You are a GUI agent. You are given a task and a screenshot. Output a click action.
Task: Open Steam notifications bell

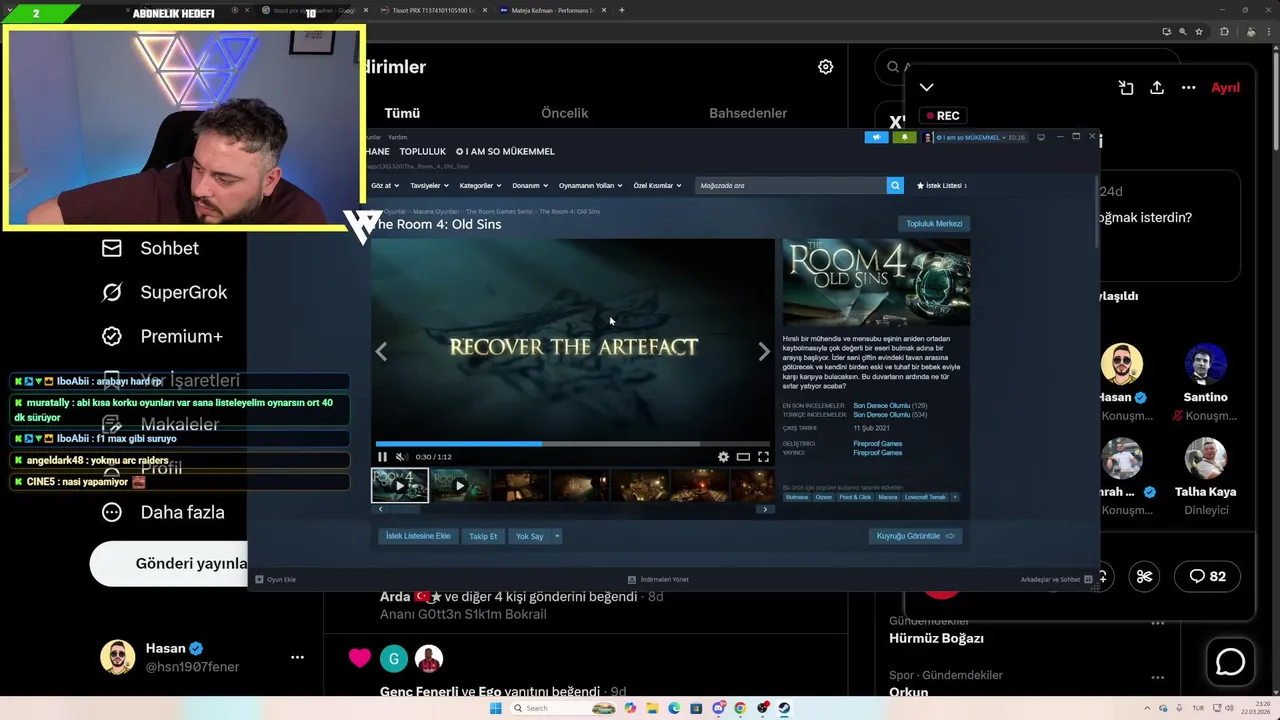904,137
